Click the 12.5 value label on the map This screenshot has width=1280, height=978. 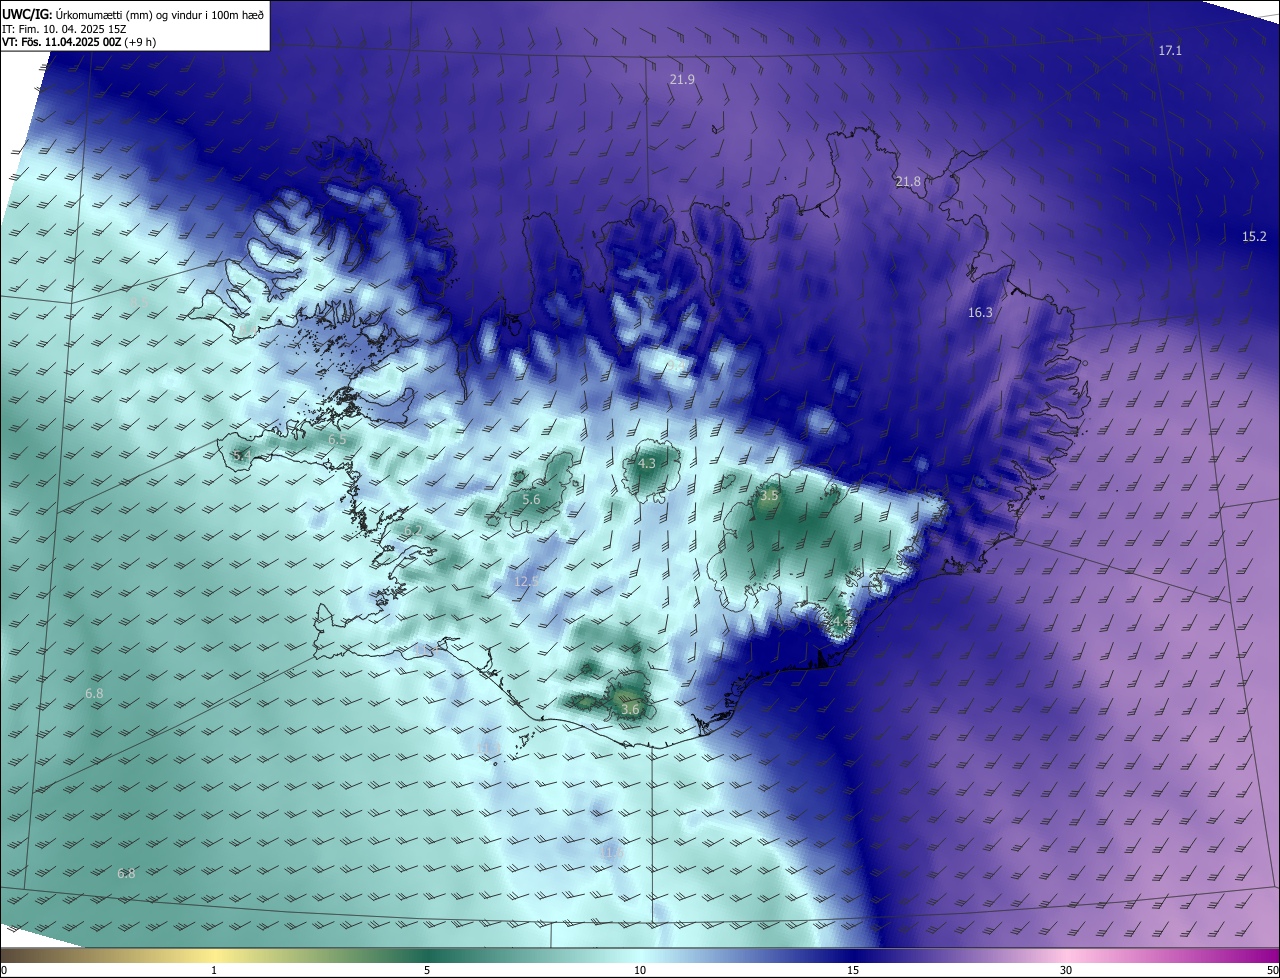click(526, 581)
